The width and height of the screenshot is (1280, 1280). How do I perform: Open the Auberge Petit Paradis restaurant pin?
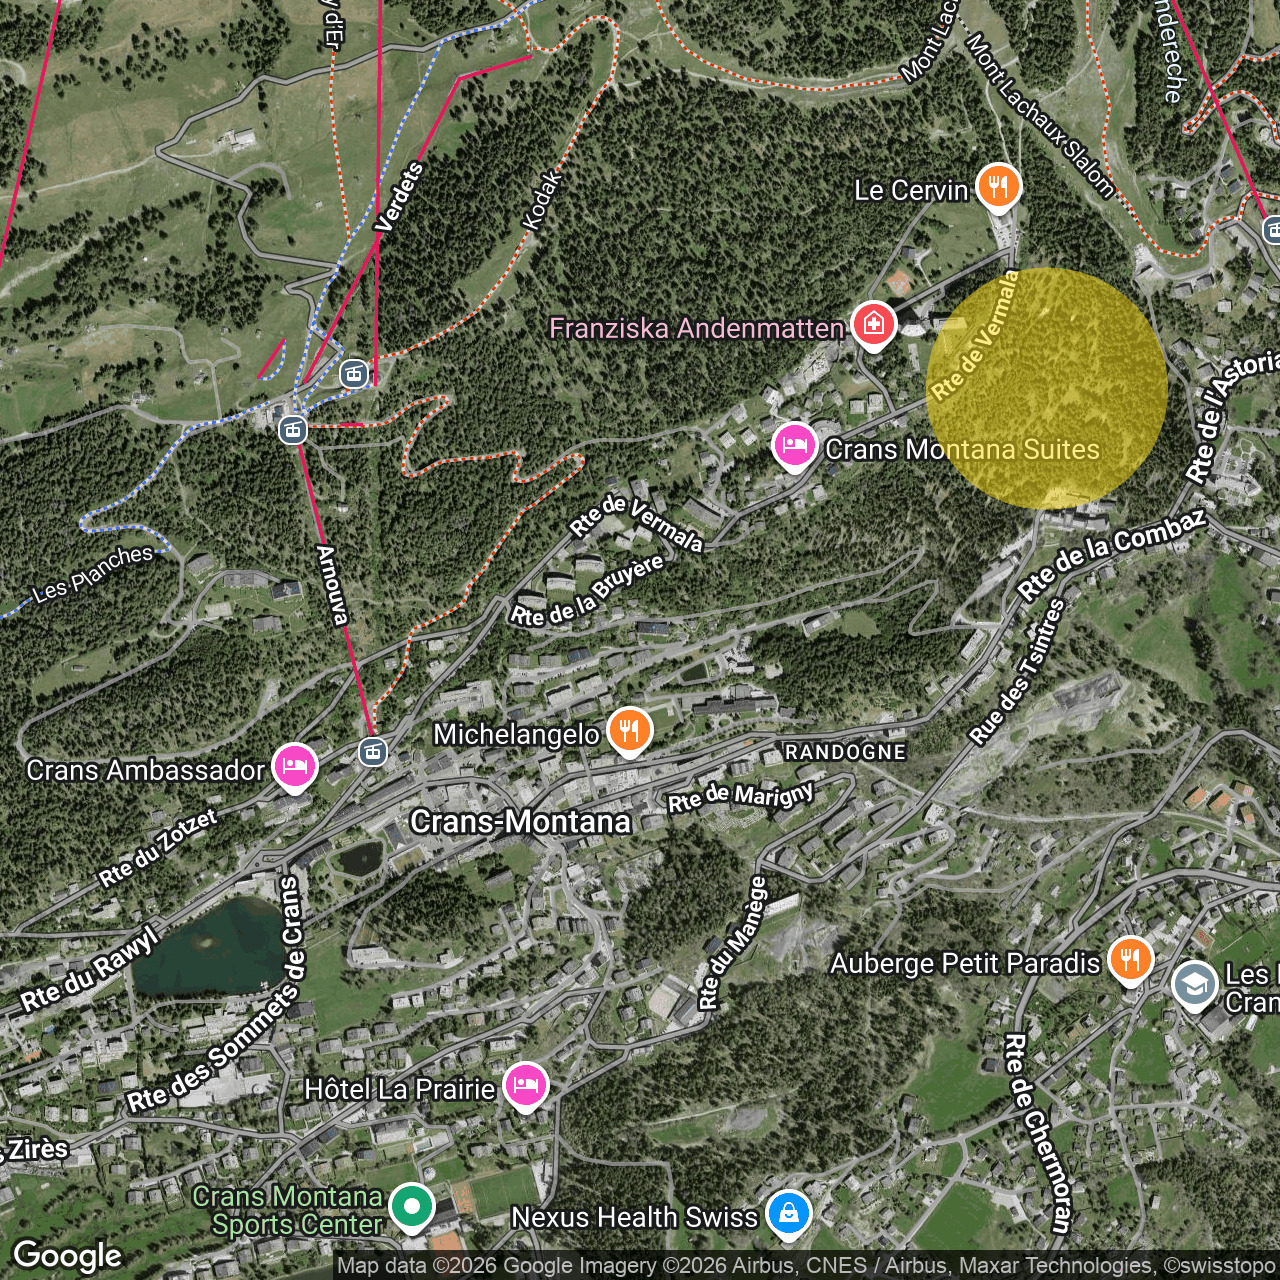(x=1130, y=961)
